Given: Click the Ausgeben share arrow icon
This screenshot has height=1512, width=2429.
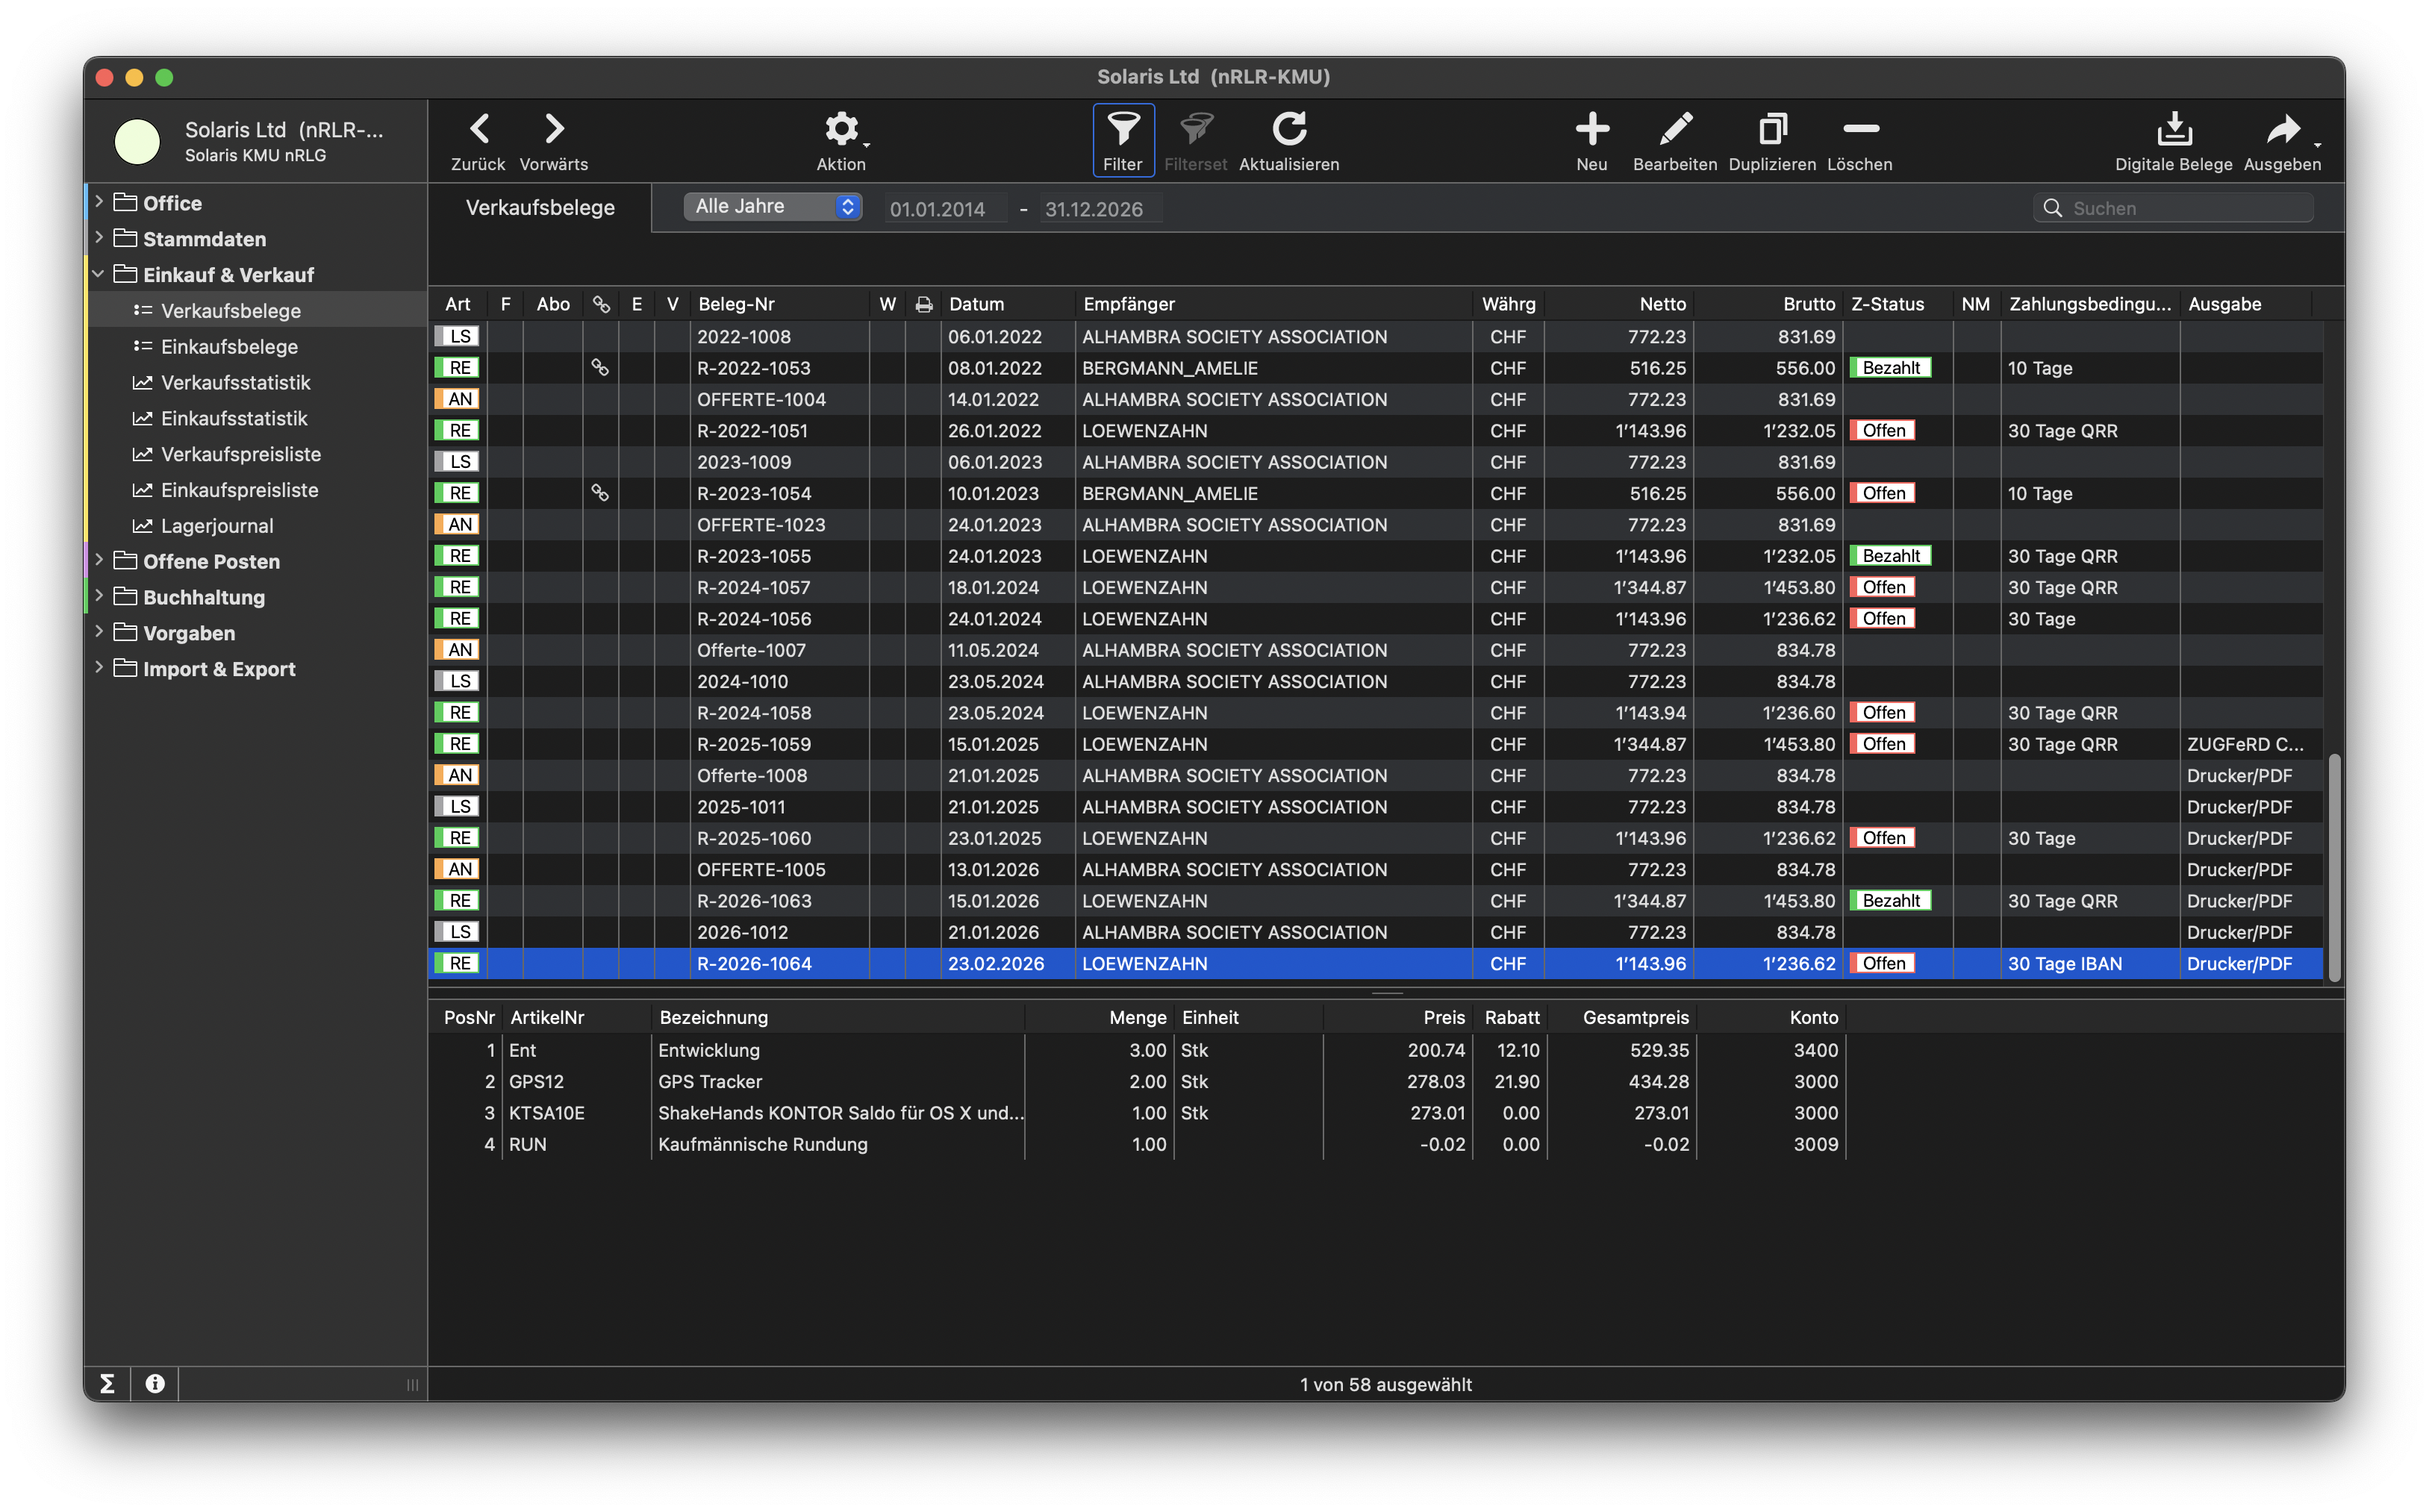Looking at the screenshot, I should (x=2282, y=129).
